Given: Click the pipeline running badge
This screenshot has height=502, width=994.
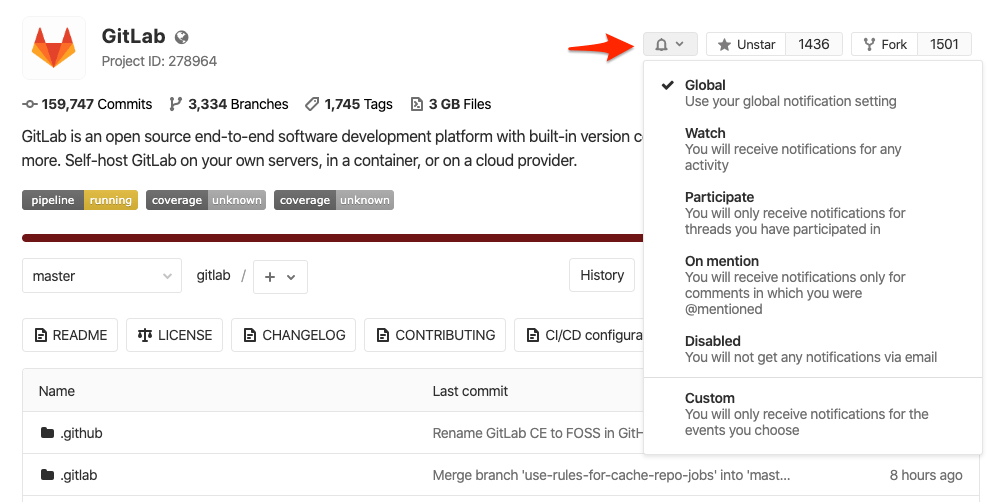Looking at the screenshot, I should 79,200.
